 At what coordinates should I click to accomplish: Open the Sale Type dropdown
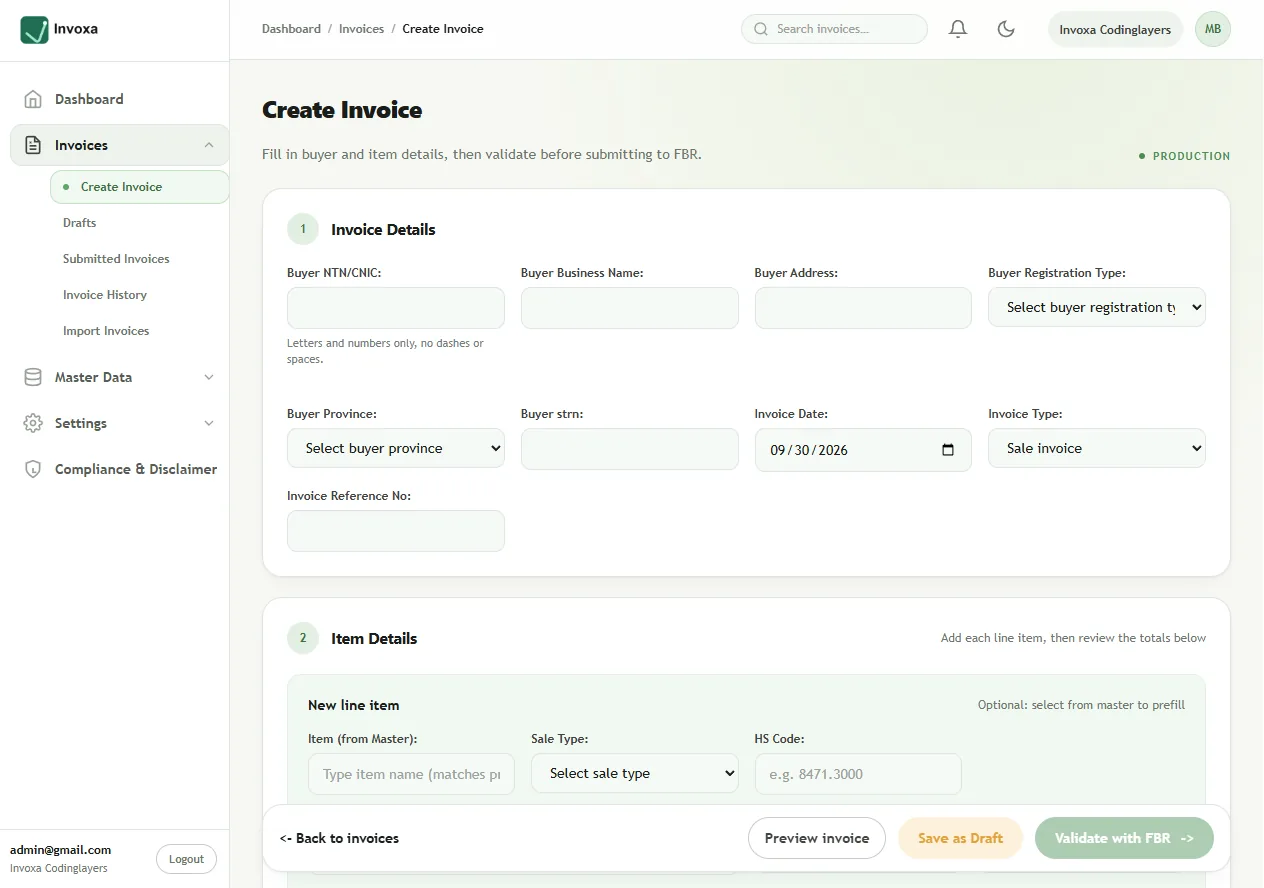pos(635,773)
